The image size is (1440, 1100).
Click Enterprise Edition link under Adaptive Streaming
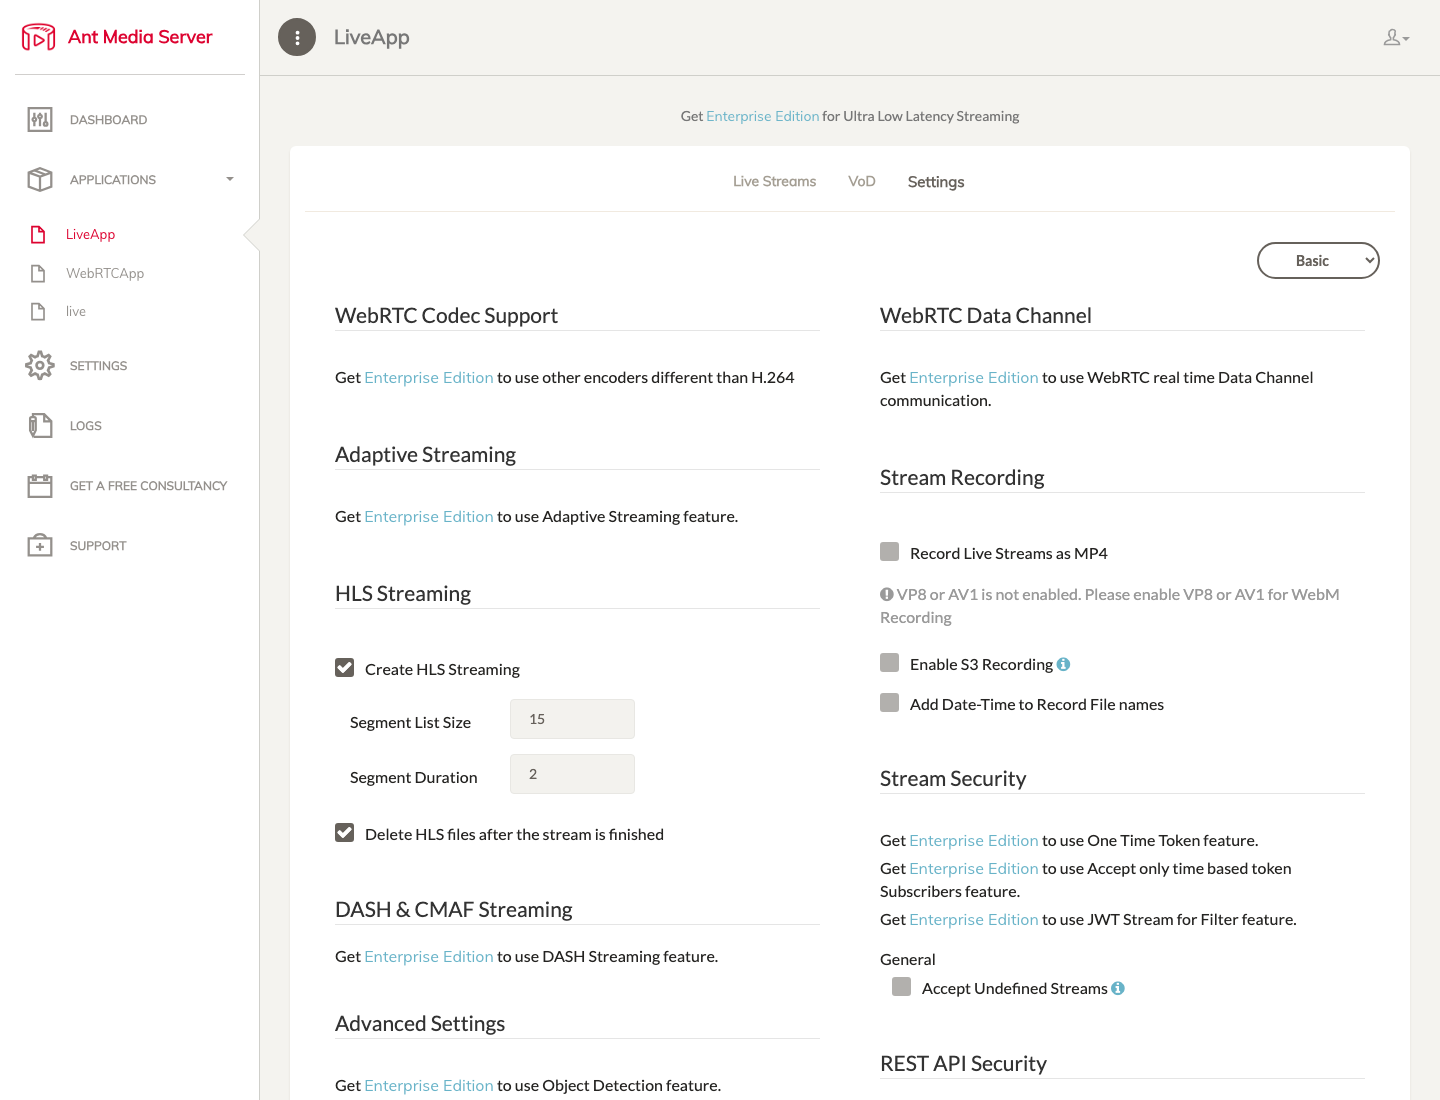tap(429, 516)
